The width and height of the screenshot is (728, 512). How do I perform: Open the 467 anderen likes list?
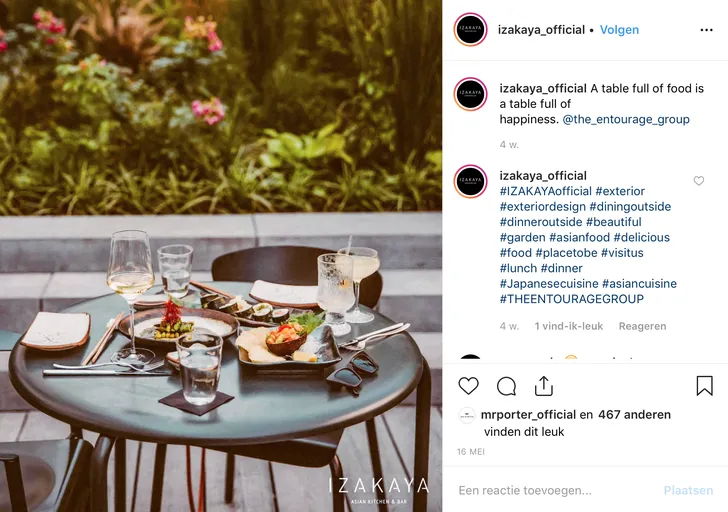point(634,415)
